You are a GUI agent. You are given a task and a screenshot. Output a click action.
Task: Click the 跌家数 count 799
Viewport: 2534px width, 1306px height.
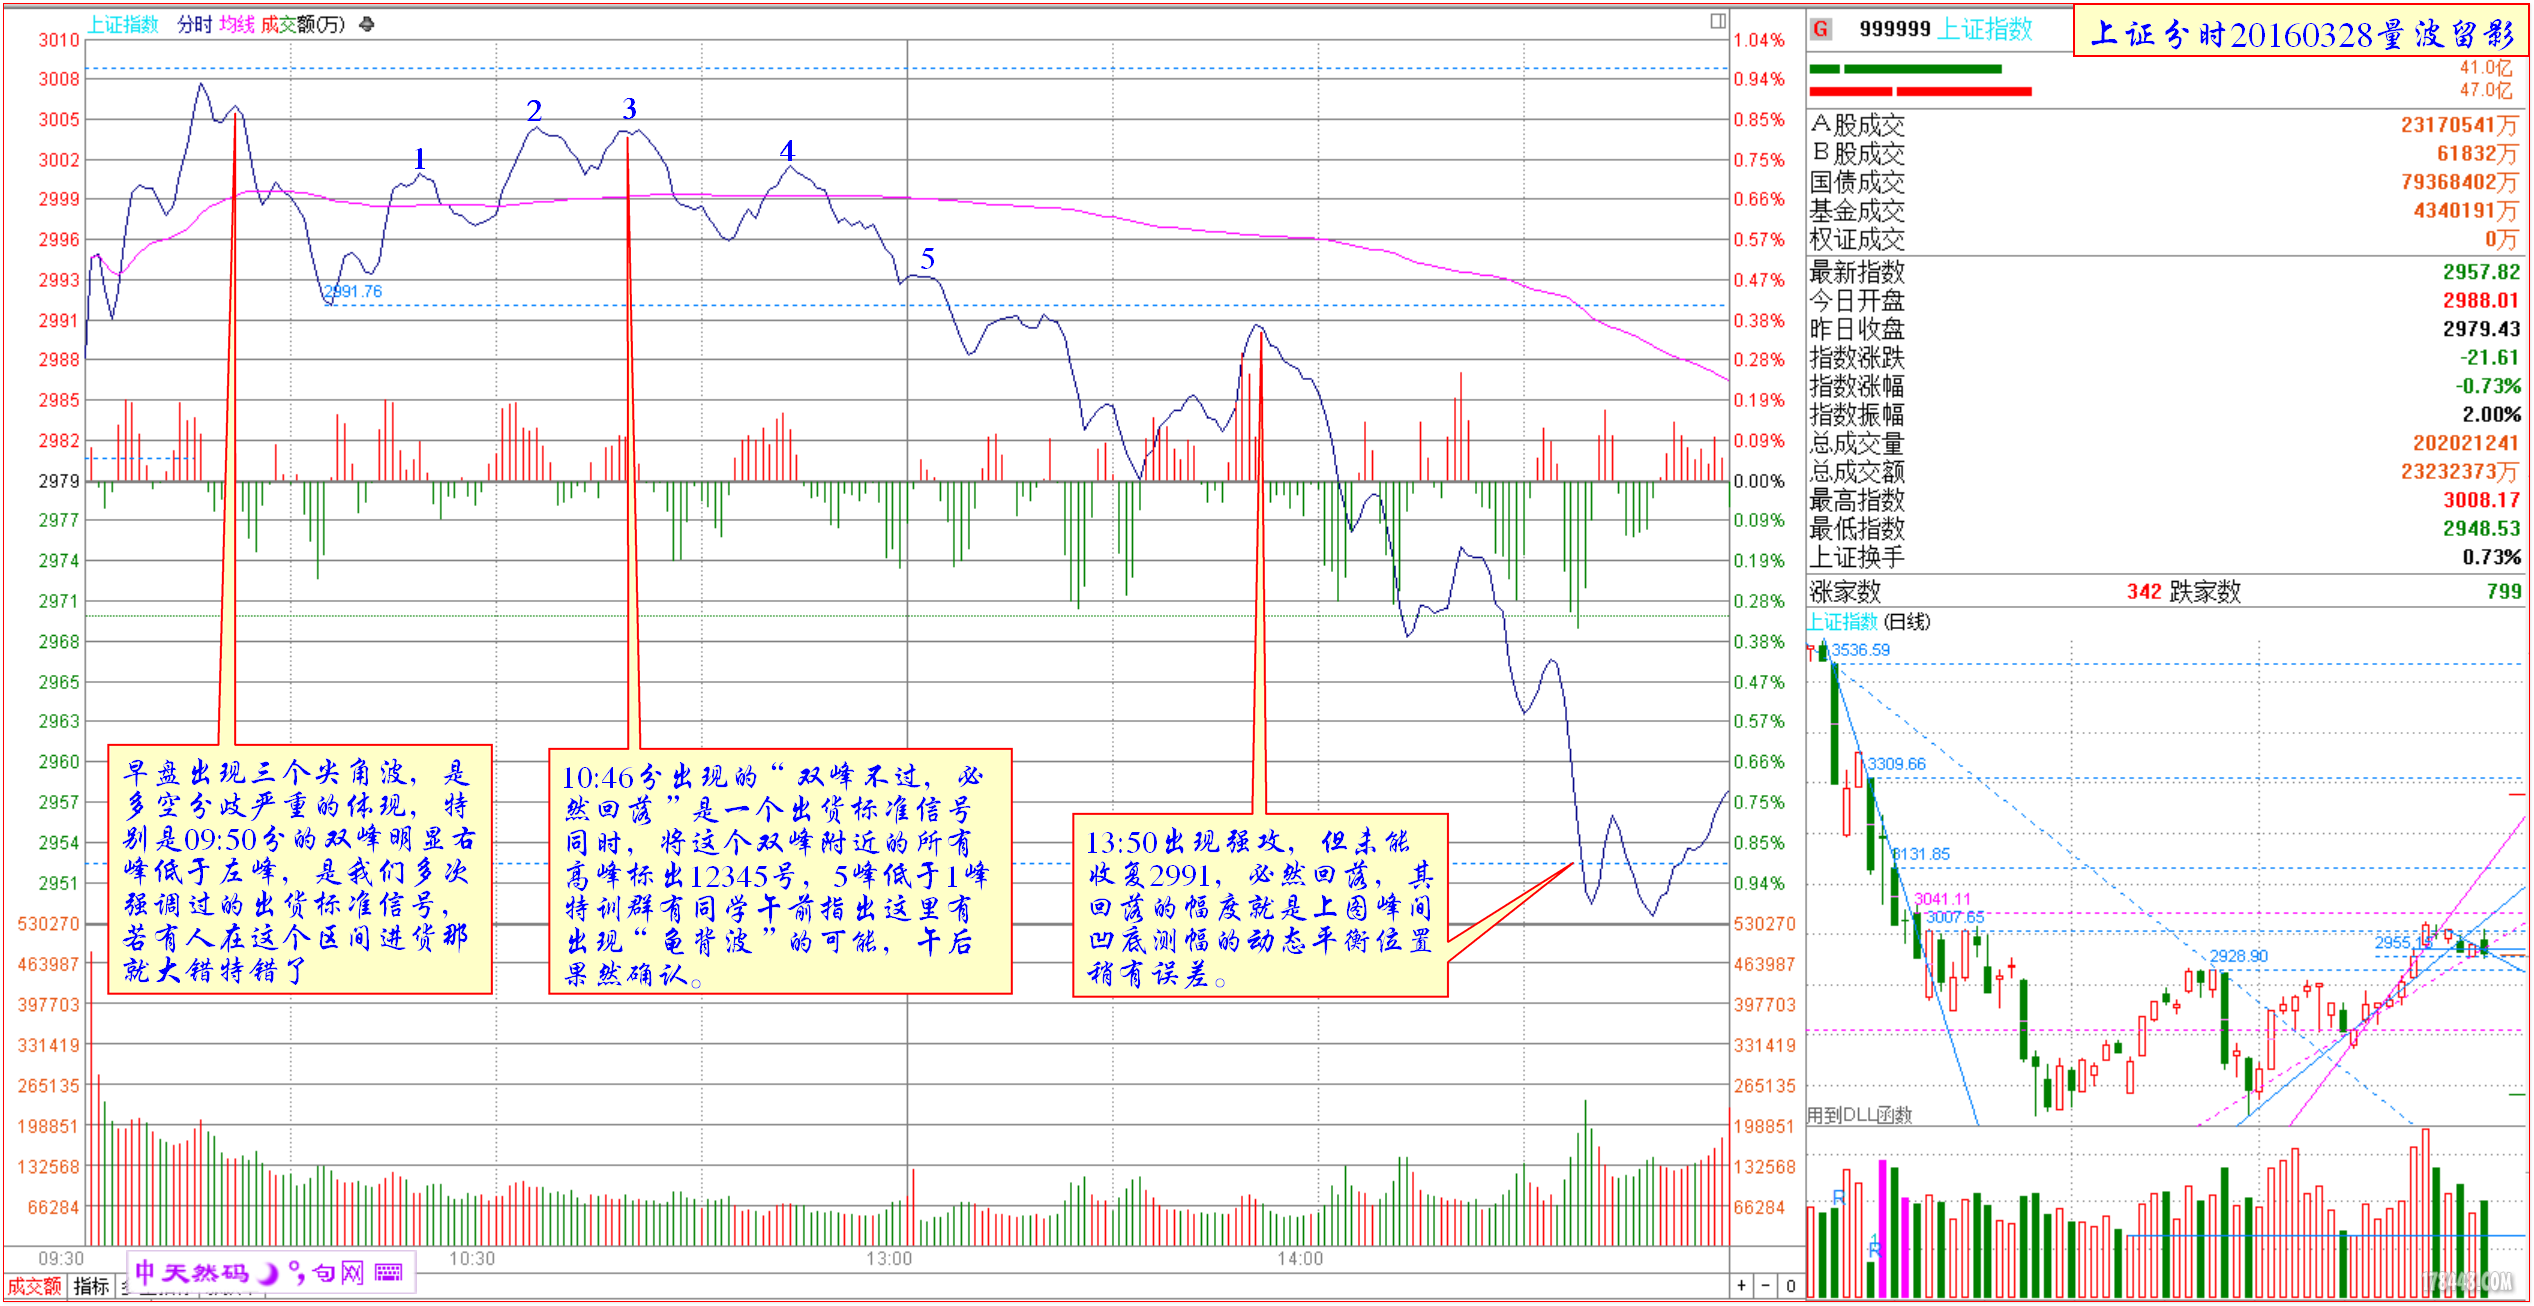click(2504, 591)
